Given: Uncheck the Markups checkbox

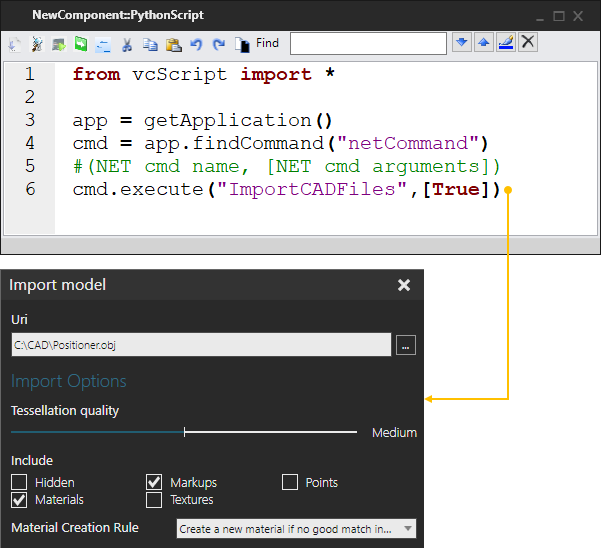Looking at the screenshot, I should [154, 482].
